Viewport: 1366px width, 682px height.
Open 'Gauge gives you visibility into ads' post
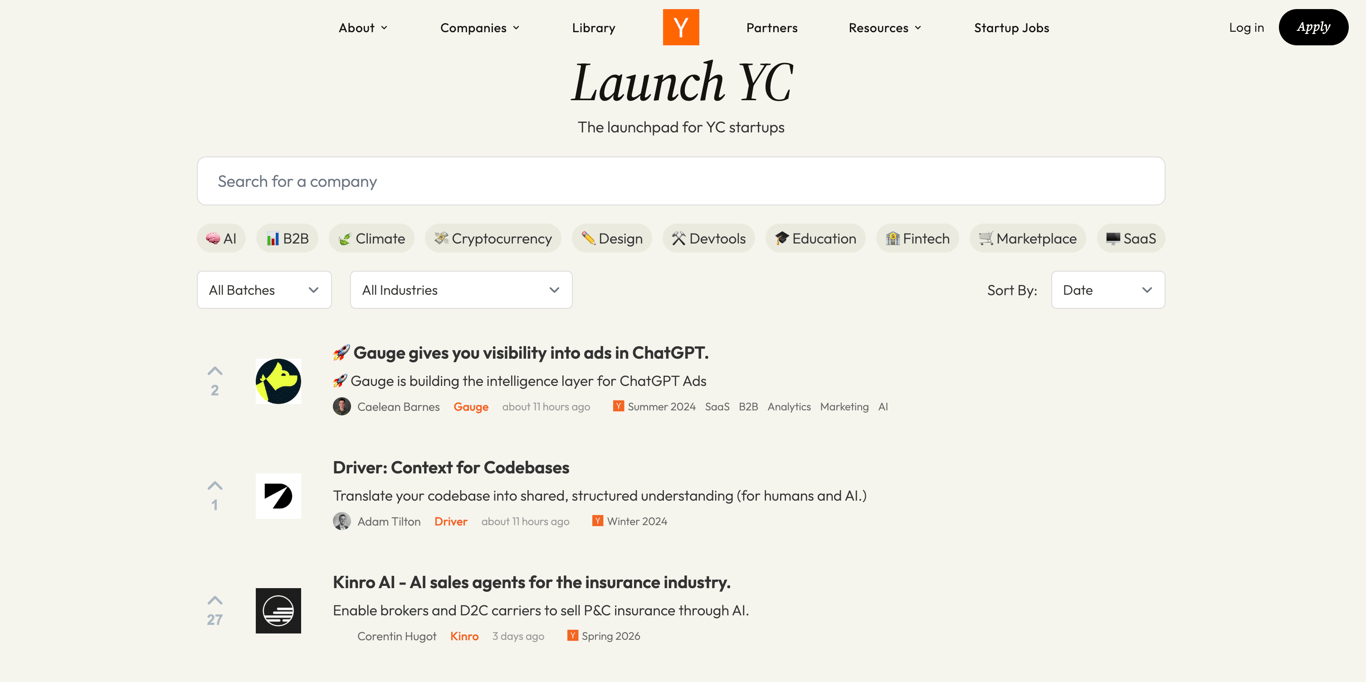[521, 353]
